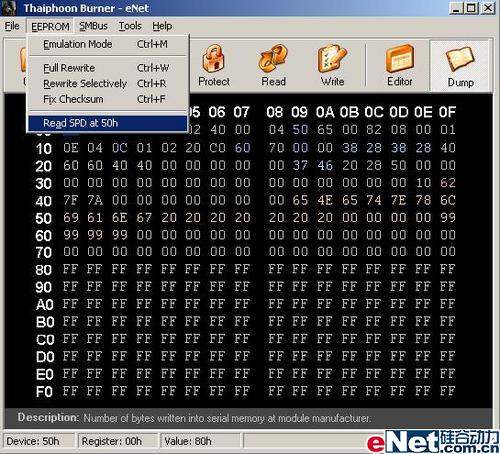Click the Thaiphoon Burner title bar icon
The height and width of the screenshot is (454, 500).
[9, 8]
